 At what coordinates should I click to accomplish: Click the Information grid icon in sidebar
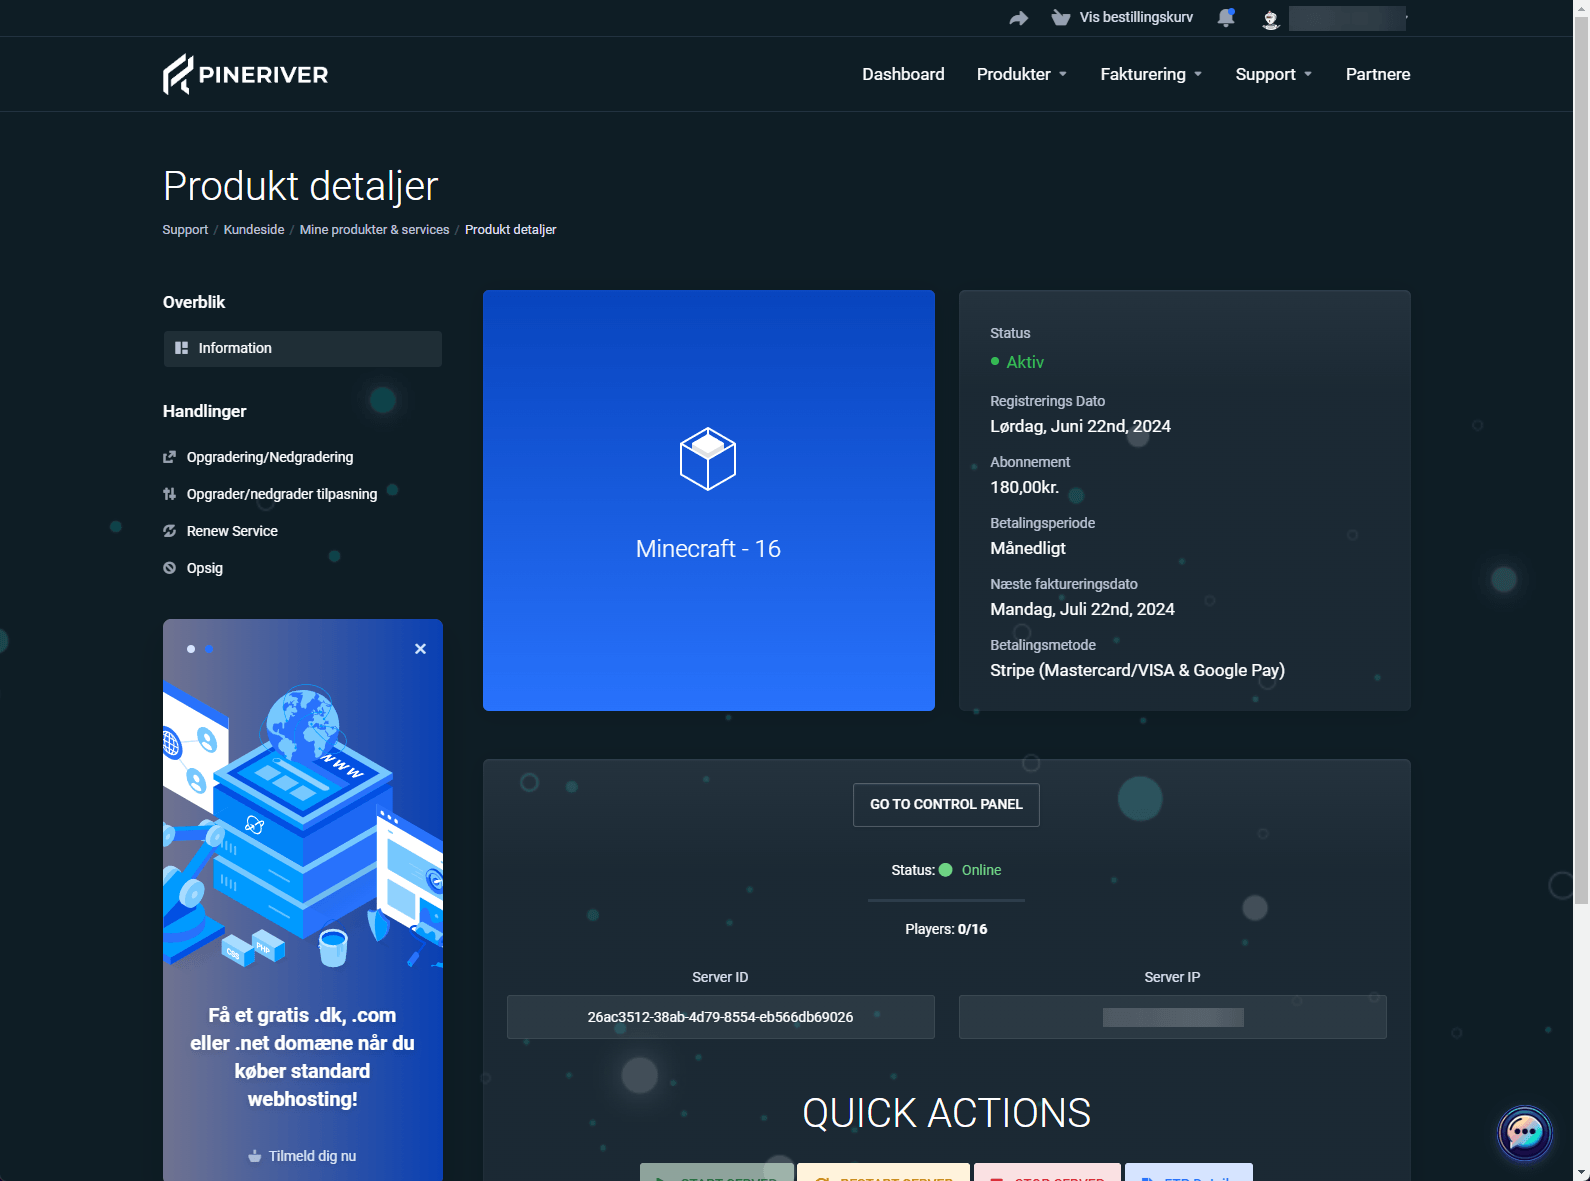[181, 348]
